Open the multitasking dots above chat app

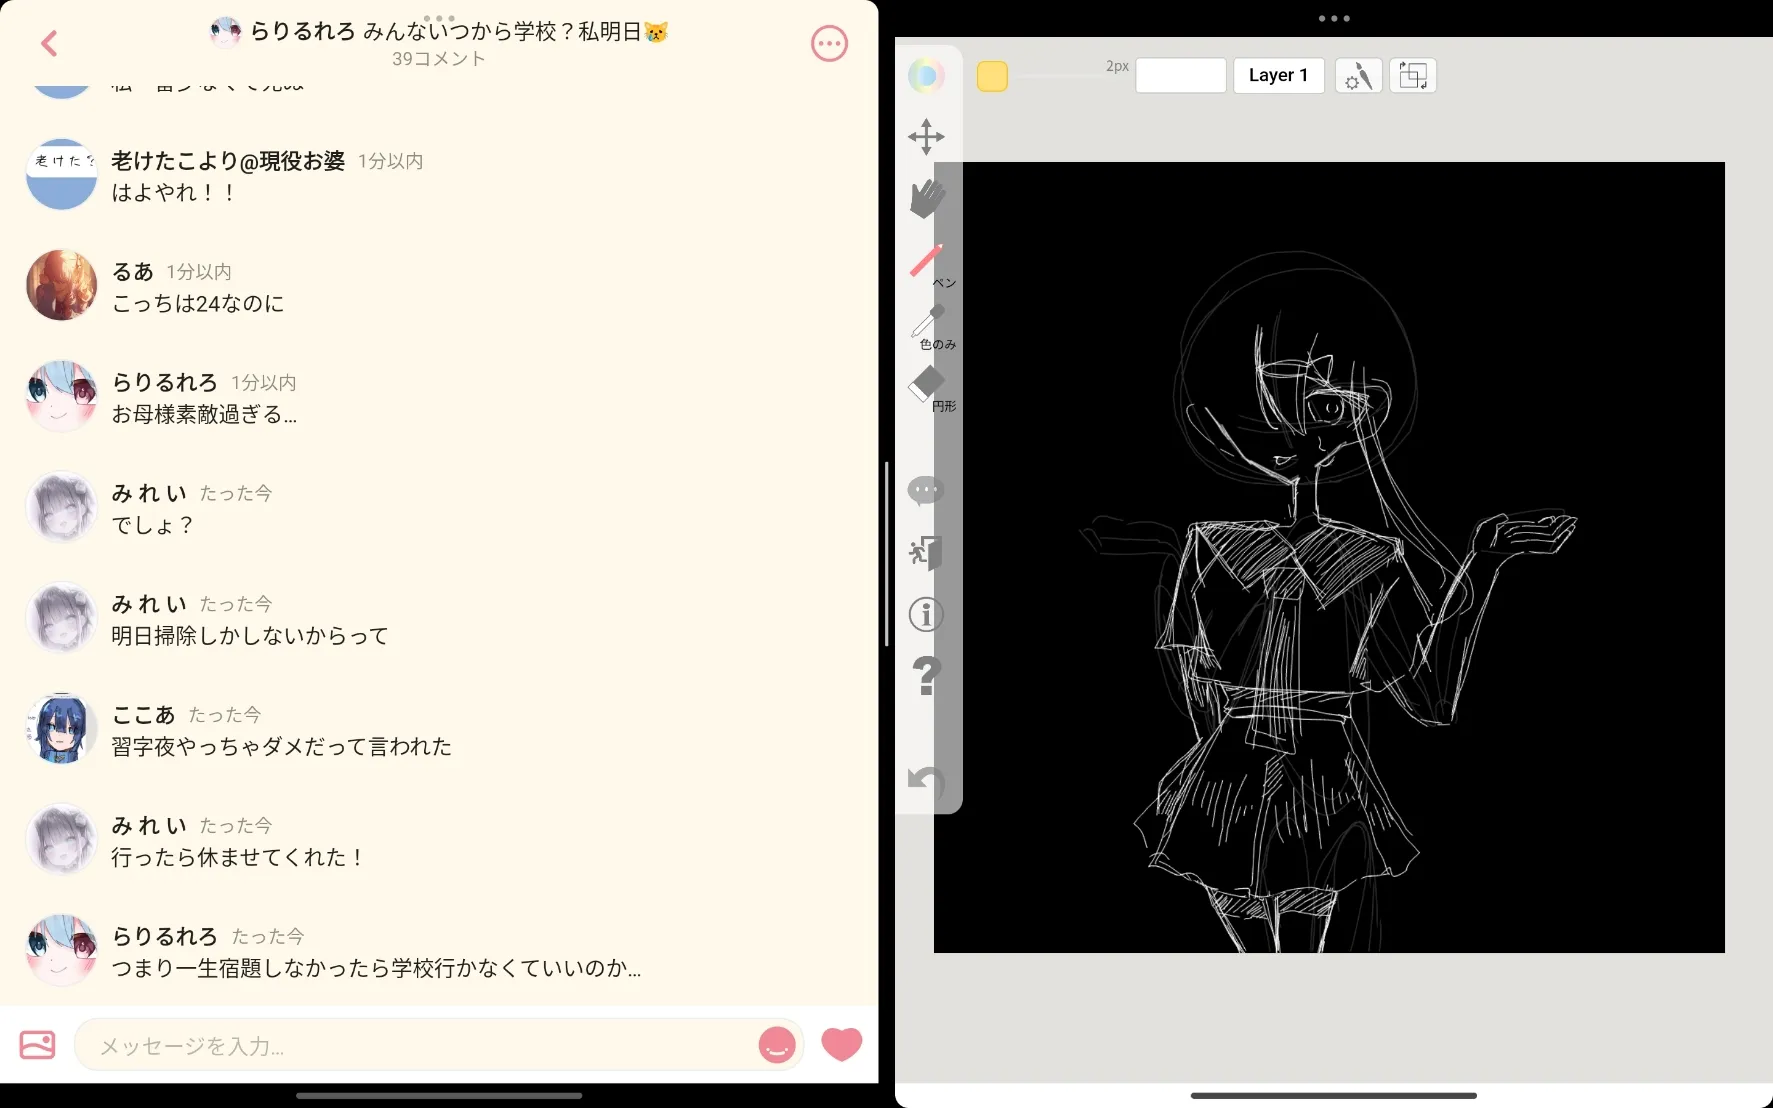pyautogui.click(x=439, y=17)
